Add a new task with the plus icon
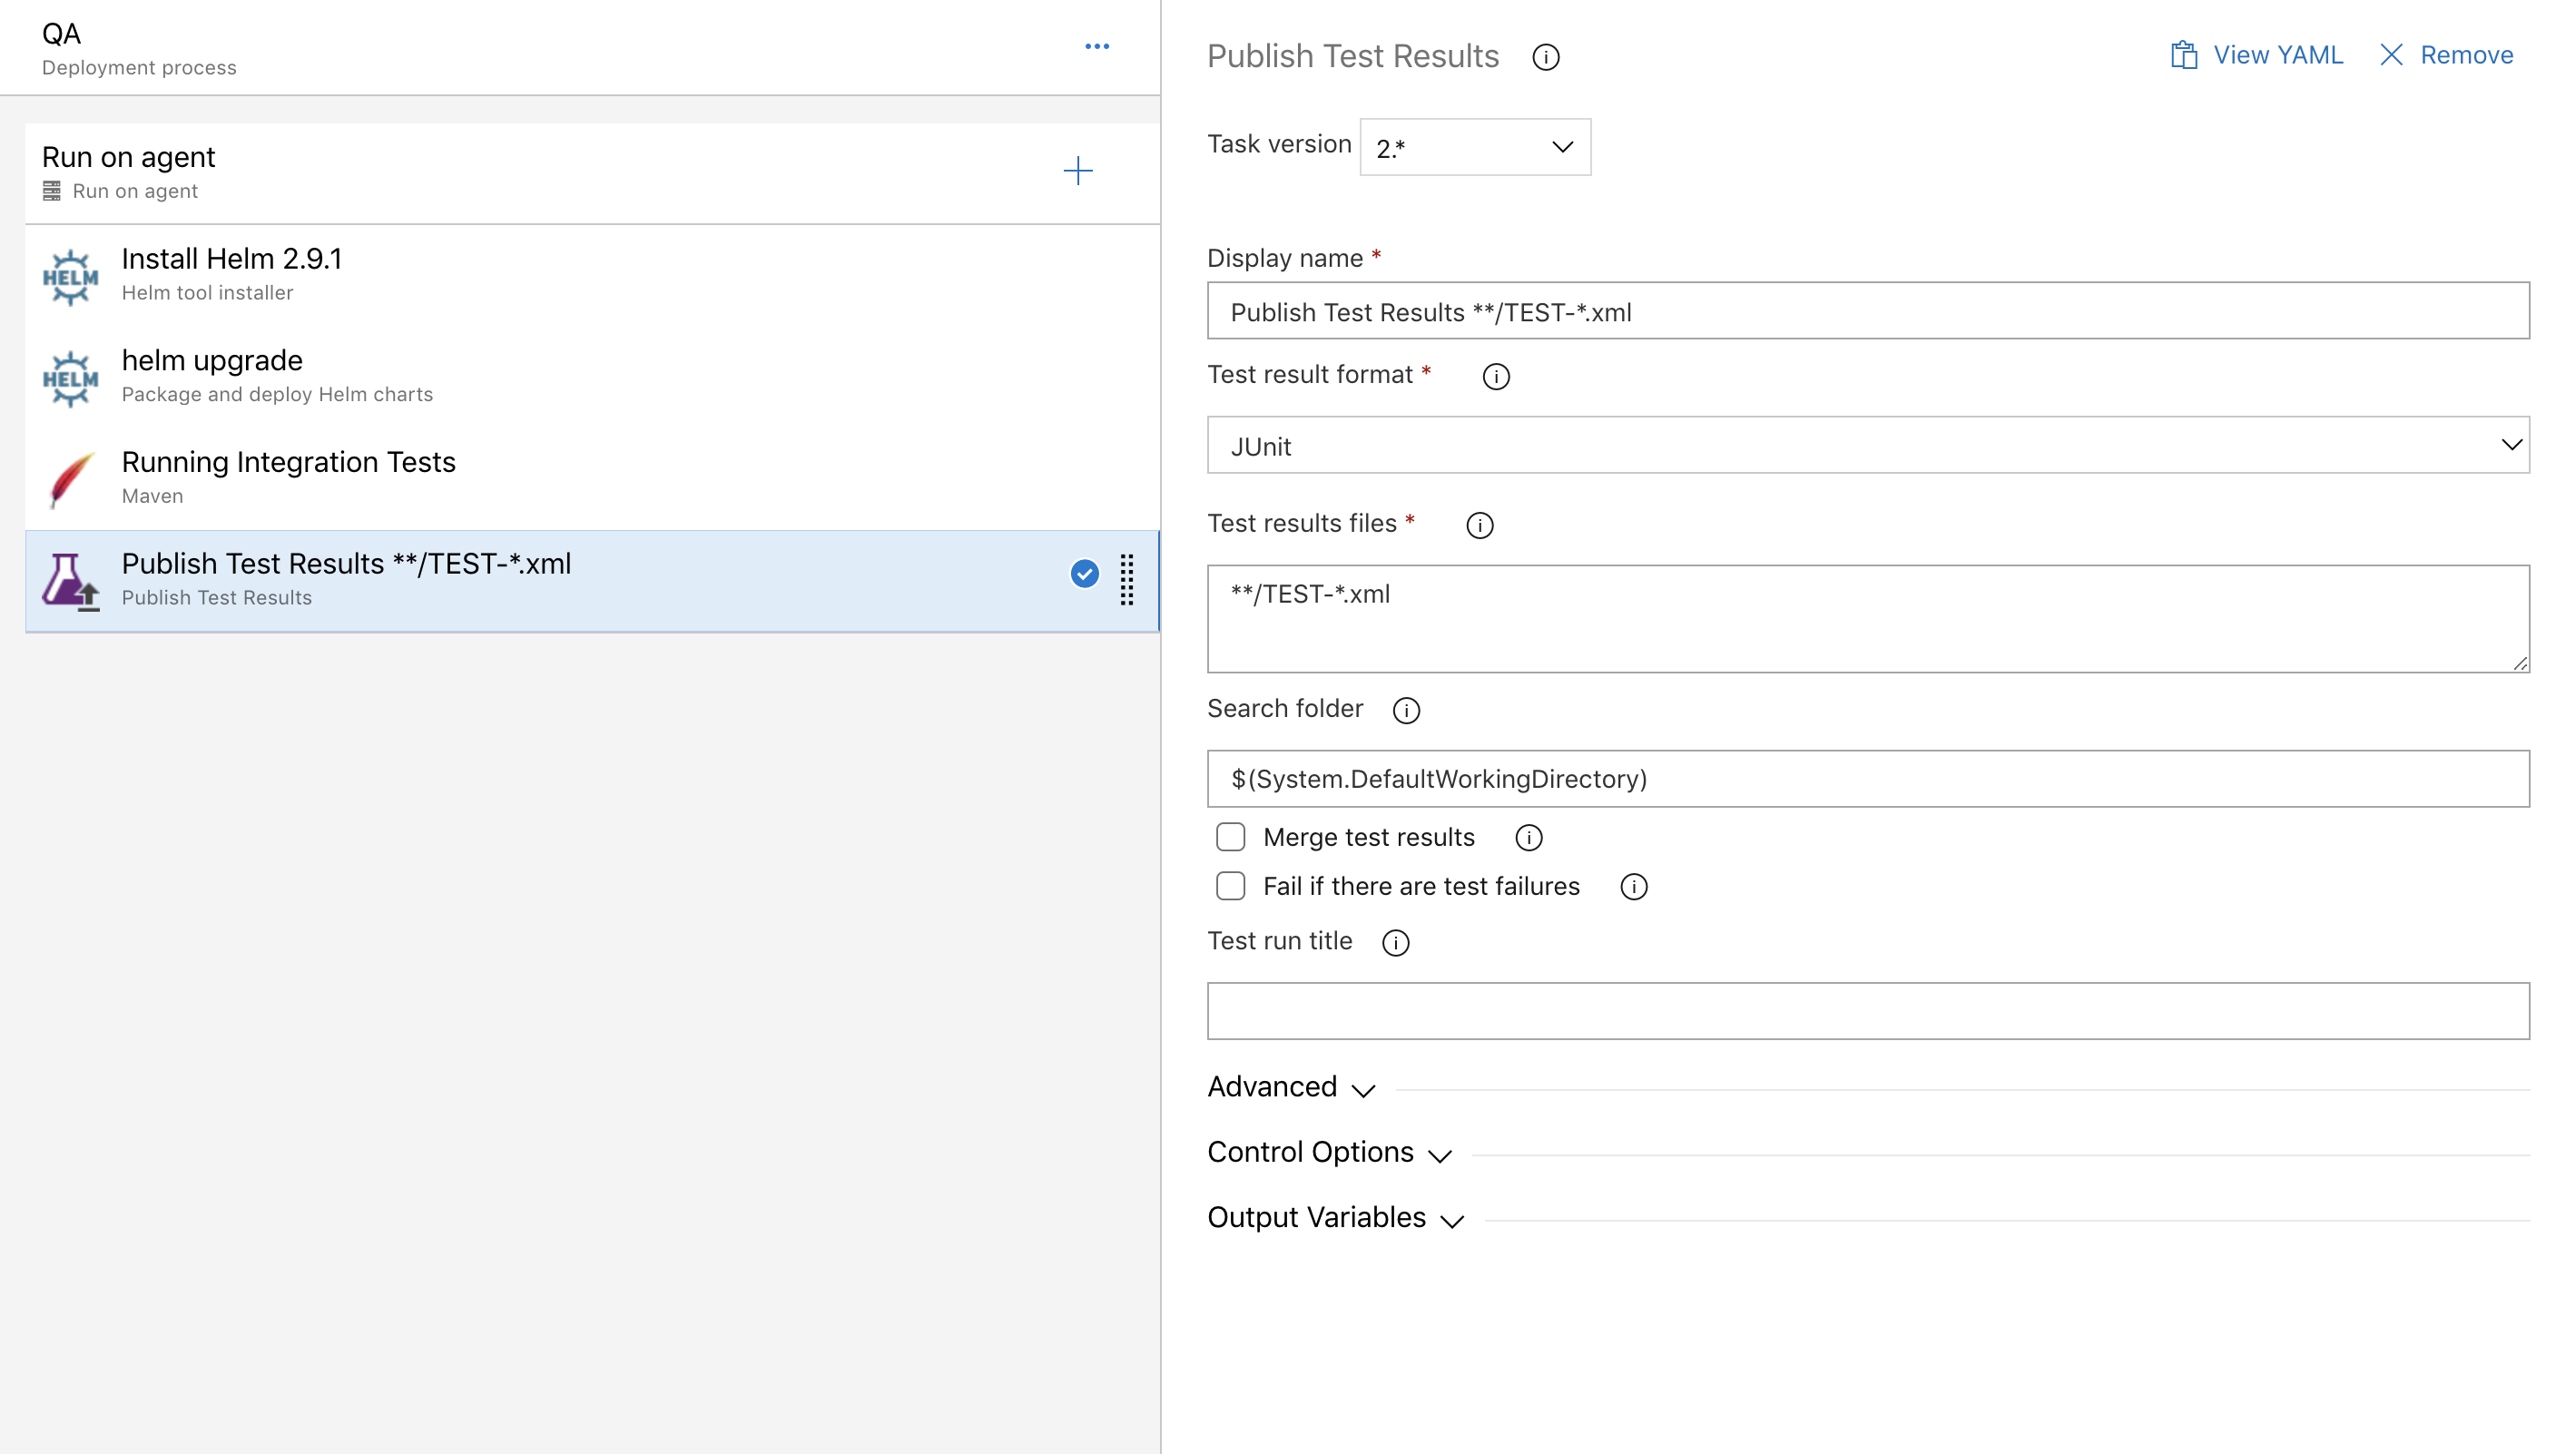 (x=1078, y=171)
